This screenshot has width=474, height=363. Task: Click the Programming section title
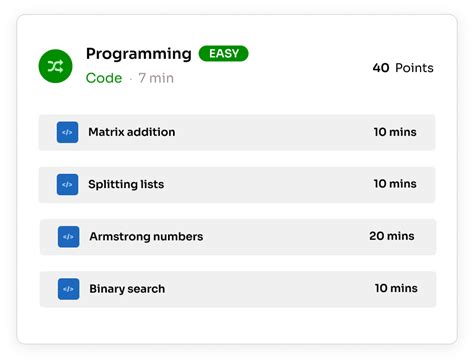point(139,54)
